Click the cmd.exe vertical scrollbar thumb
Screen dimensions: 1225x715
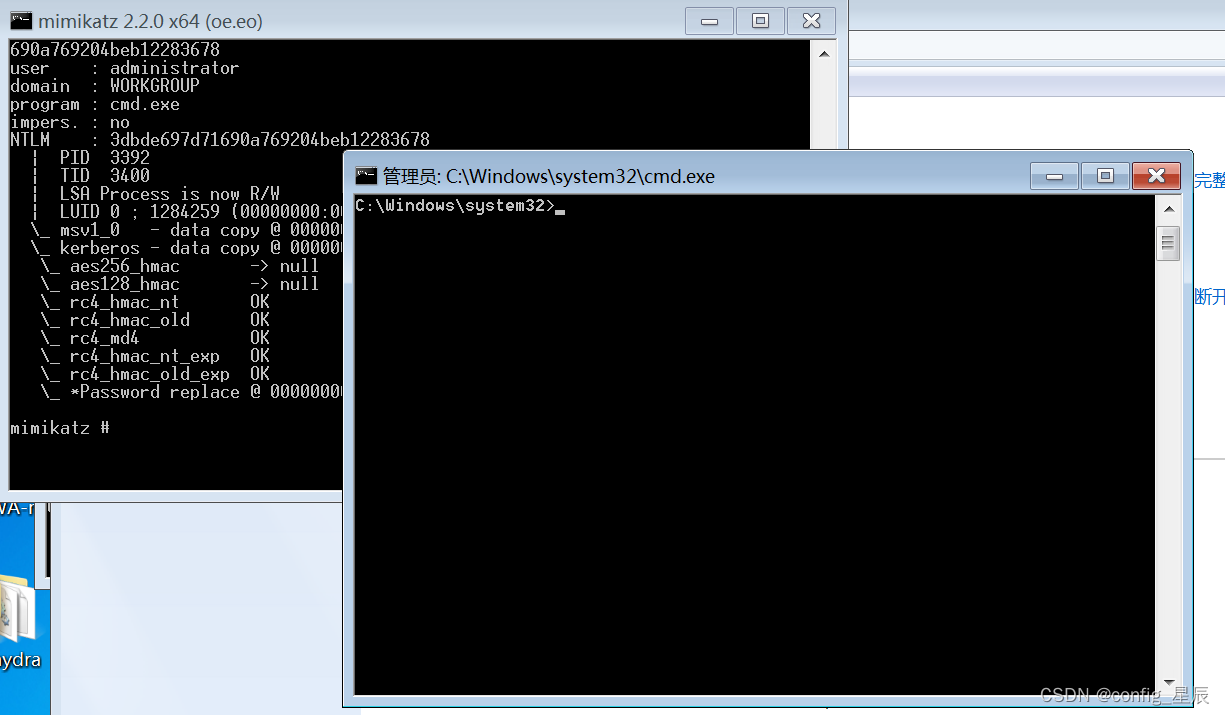pos(1168,243)
